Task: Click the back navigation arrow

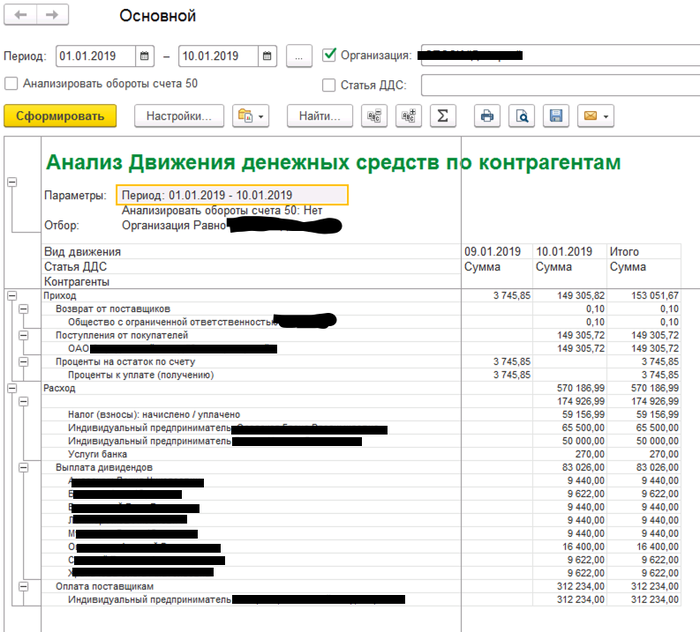Action: click(x=20, y=16)
